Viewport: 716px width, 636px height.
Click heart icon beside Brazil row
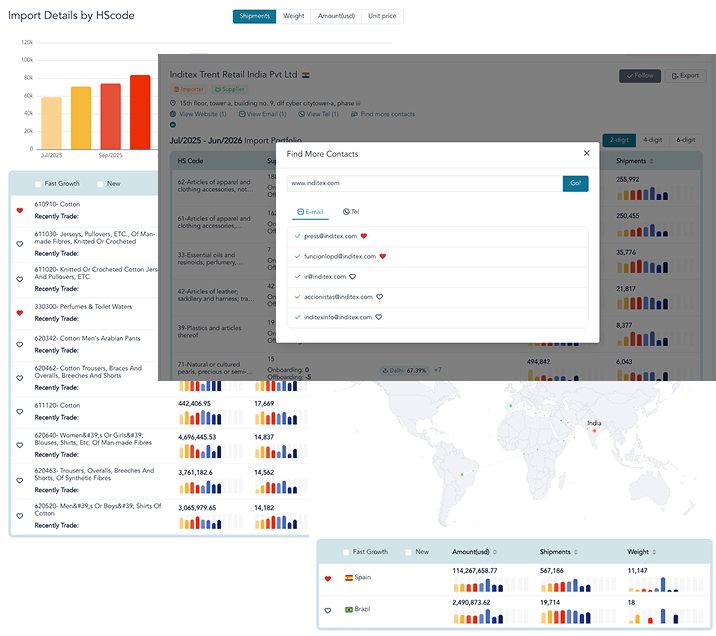click(327, 610)
